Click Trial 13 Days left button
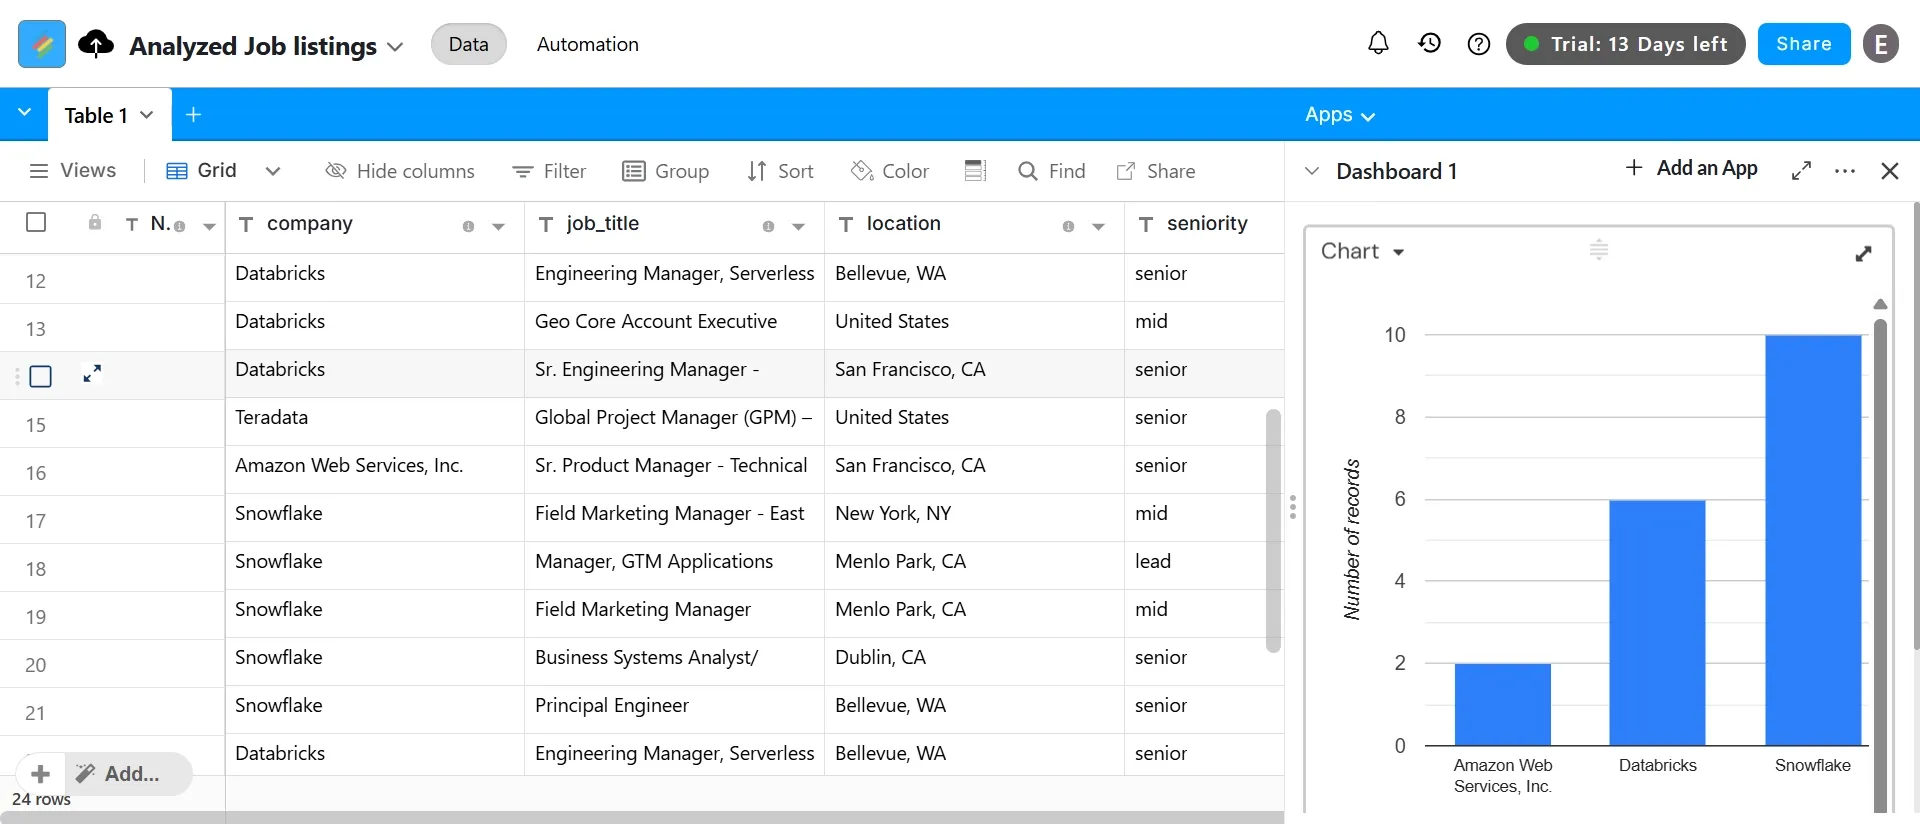This screenshot has height=824, width=1920. click(1626, 44)
